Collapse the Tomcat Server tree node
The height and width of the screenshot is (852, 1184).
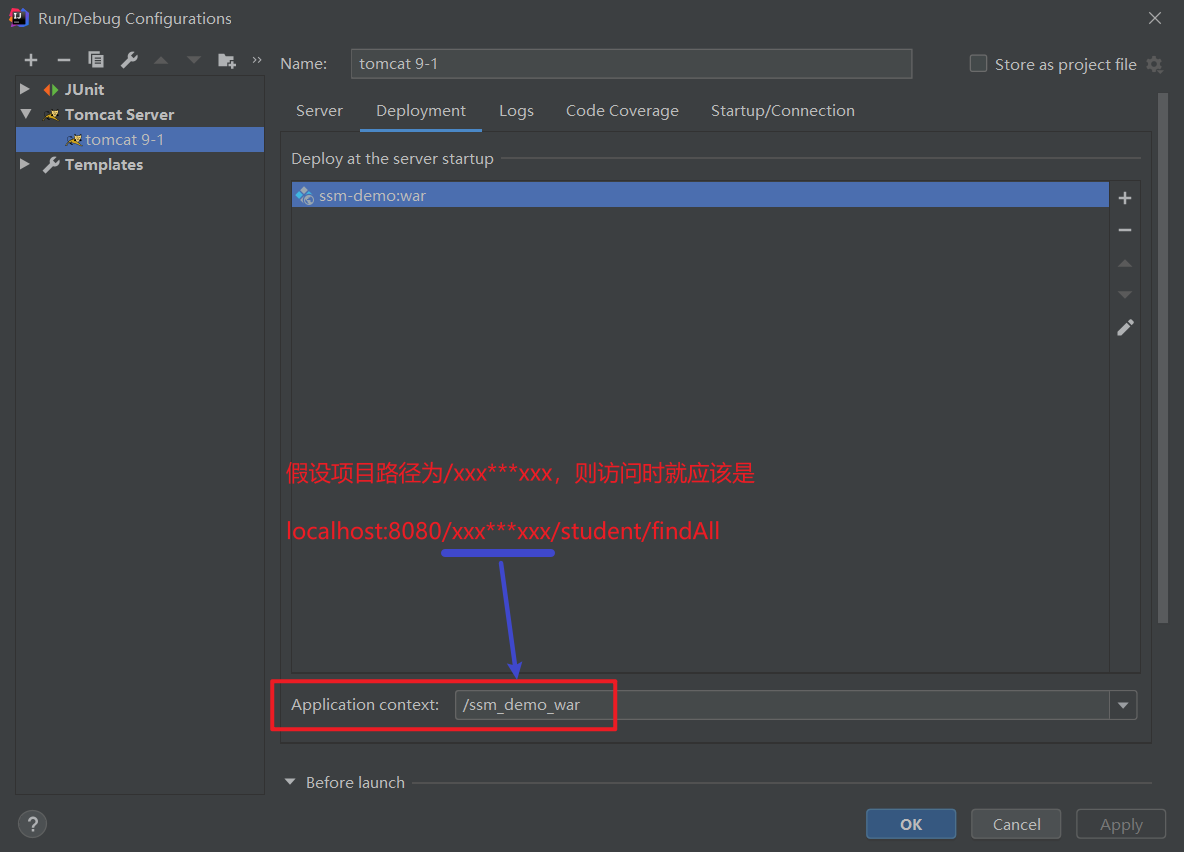coord(26,114)
